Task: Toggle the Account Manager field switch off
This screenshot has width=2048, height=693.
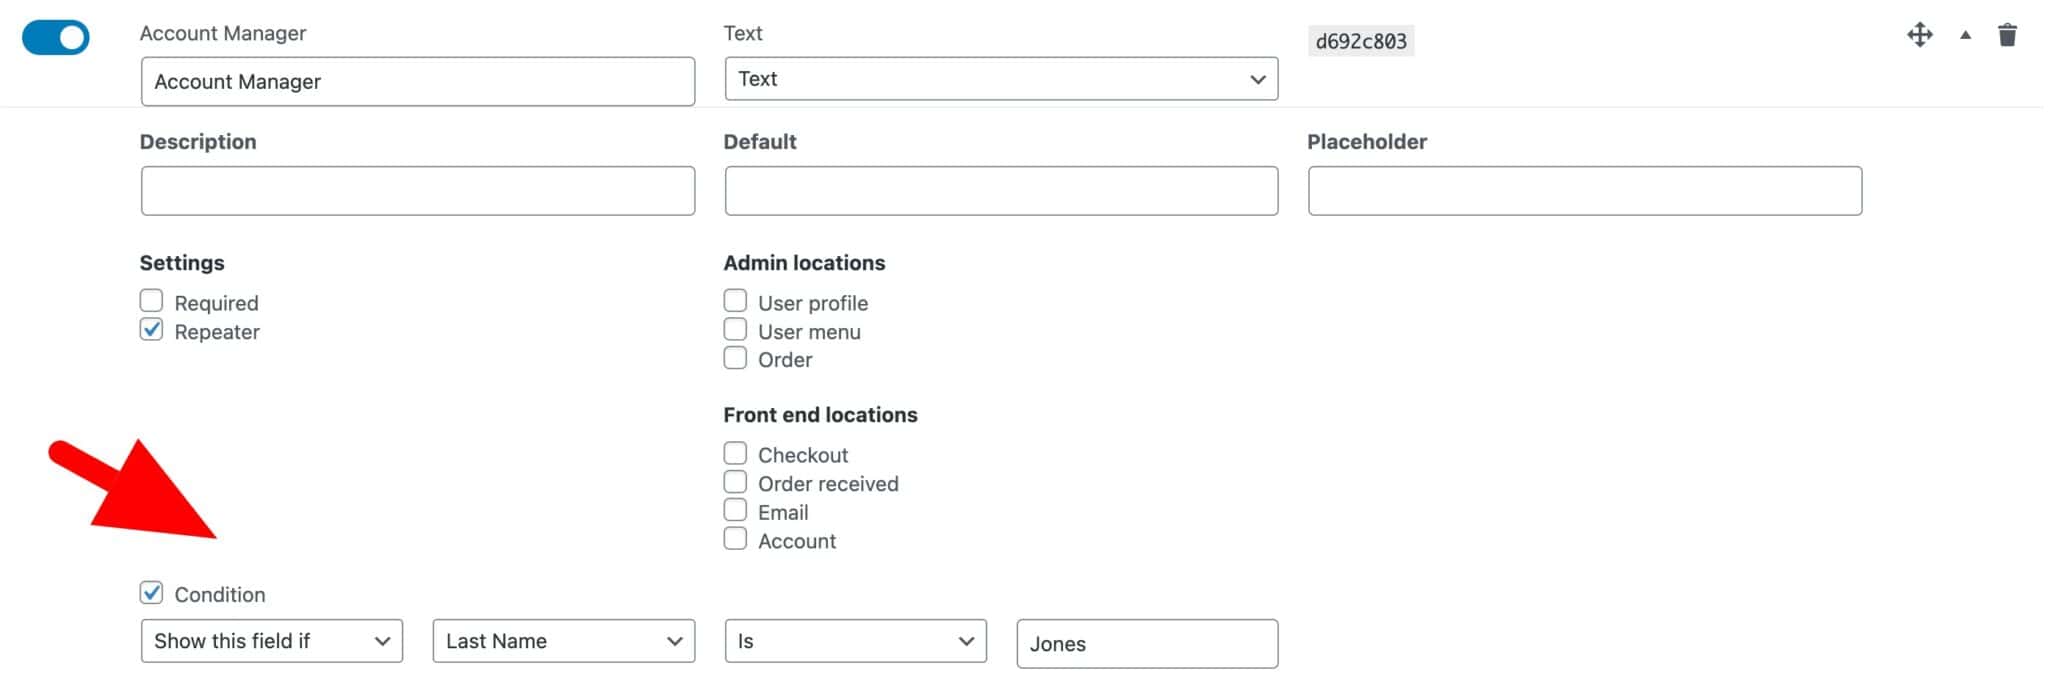Action: point(55,38)
